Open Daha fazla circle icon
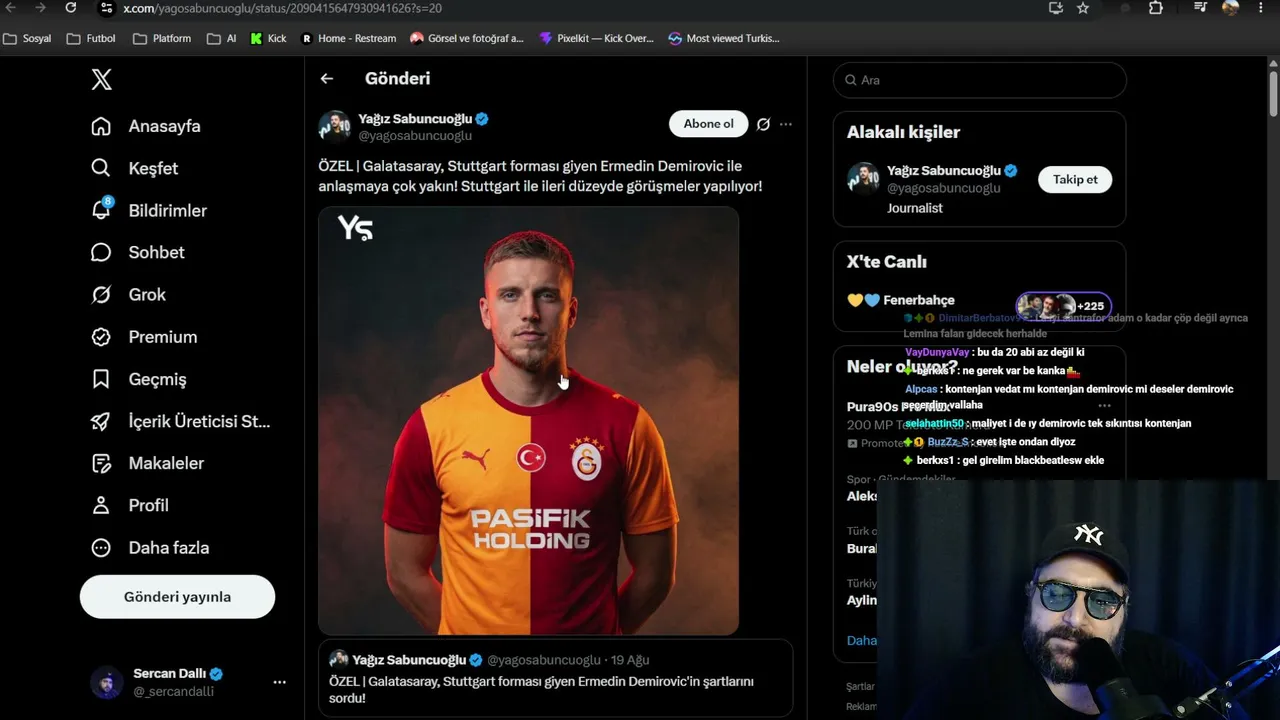This screenshot has height=720, width=1280. coord(101,548)
